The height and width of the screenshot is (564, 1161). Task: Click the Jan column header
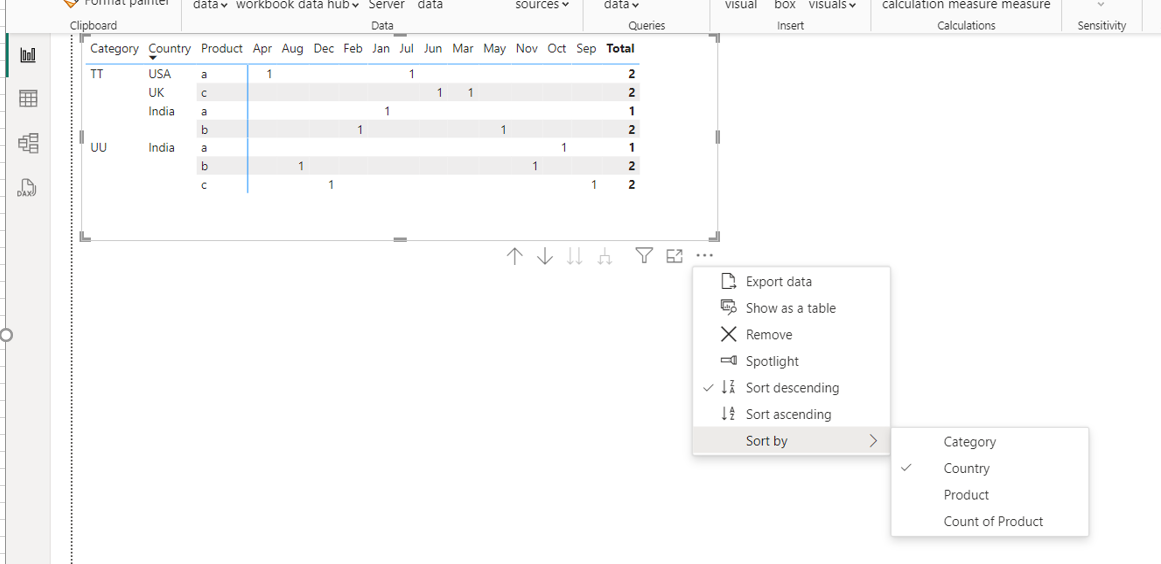(x=381, y=49)
